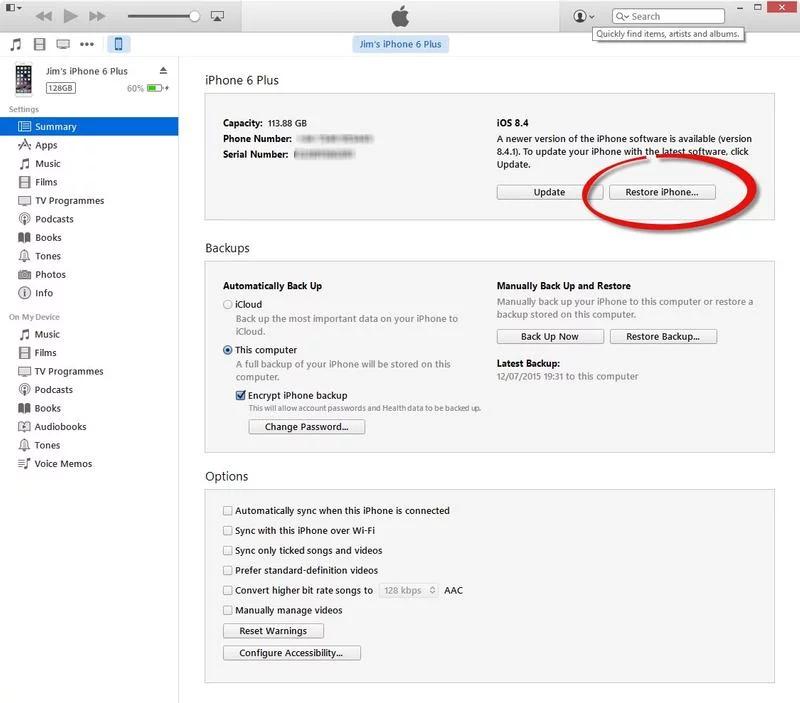Select the iCloud backup radio button

(228, 305)
